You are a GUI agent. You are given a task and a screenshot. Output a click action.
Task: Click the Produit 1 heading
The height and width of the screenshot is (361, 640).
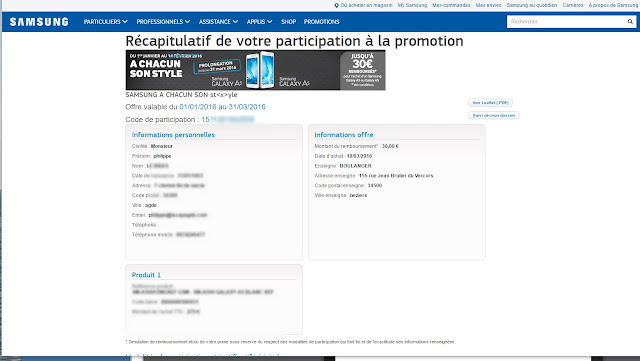(x=146, y=275)
